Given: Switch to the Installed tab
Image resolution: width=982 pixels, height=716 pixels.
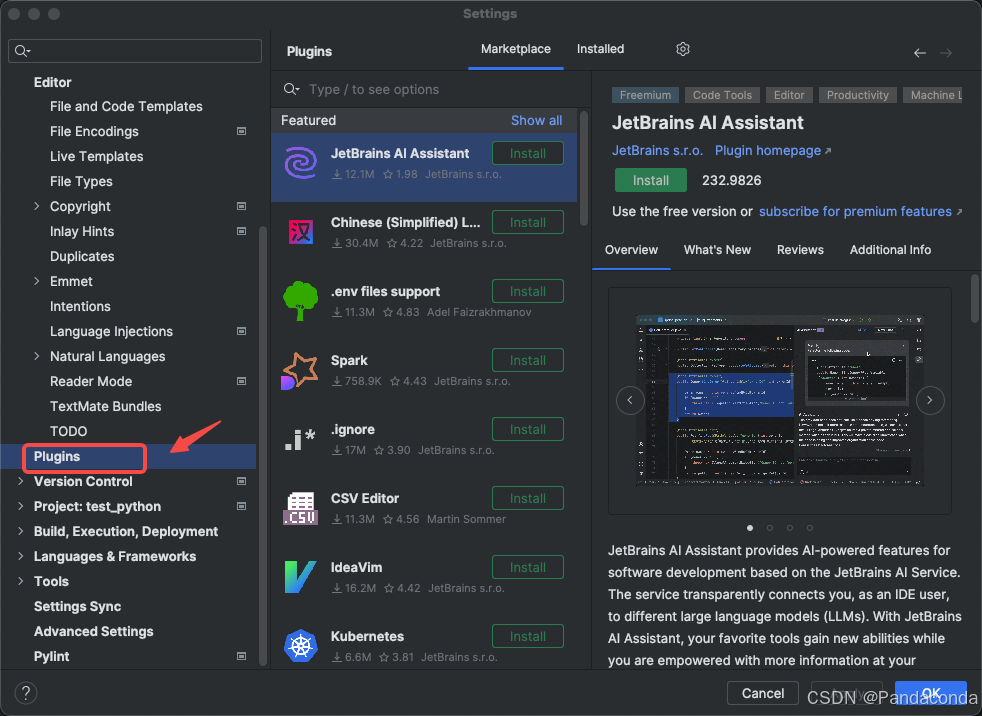Looking at the screenshot, I should pyautogui.click(x=600, y=49).
